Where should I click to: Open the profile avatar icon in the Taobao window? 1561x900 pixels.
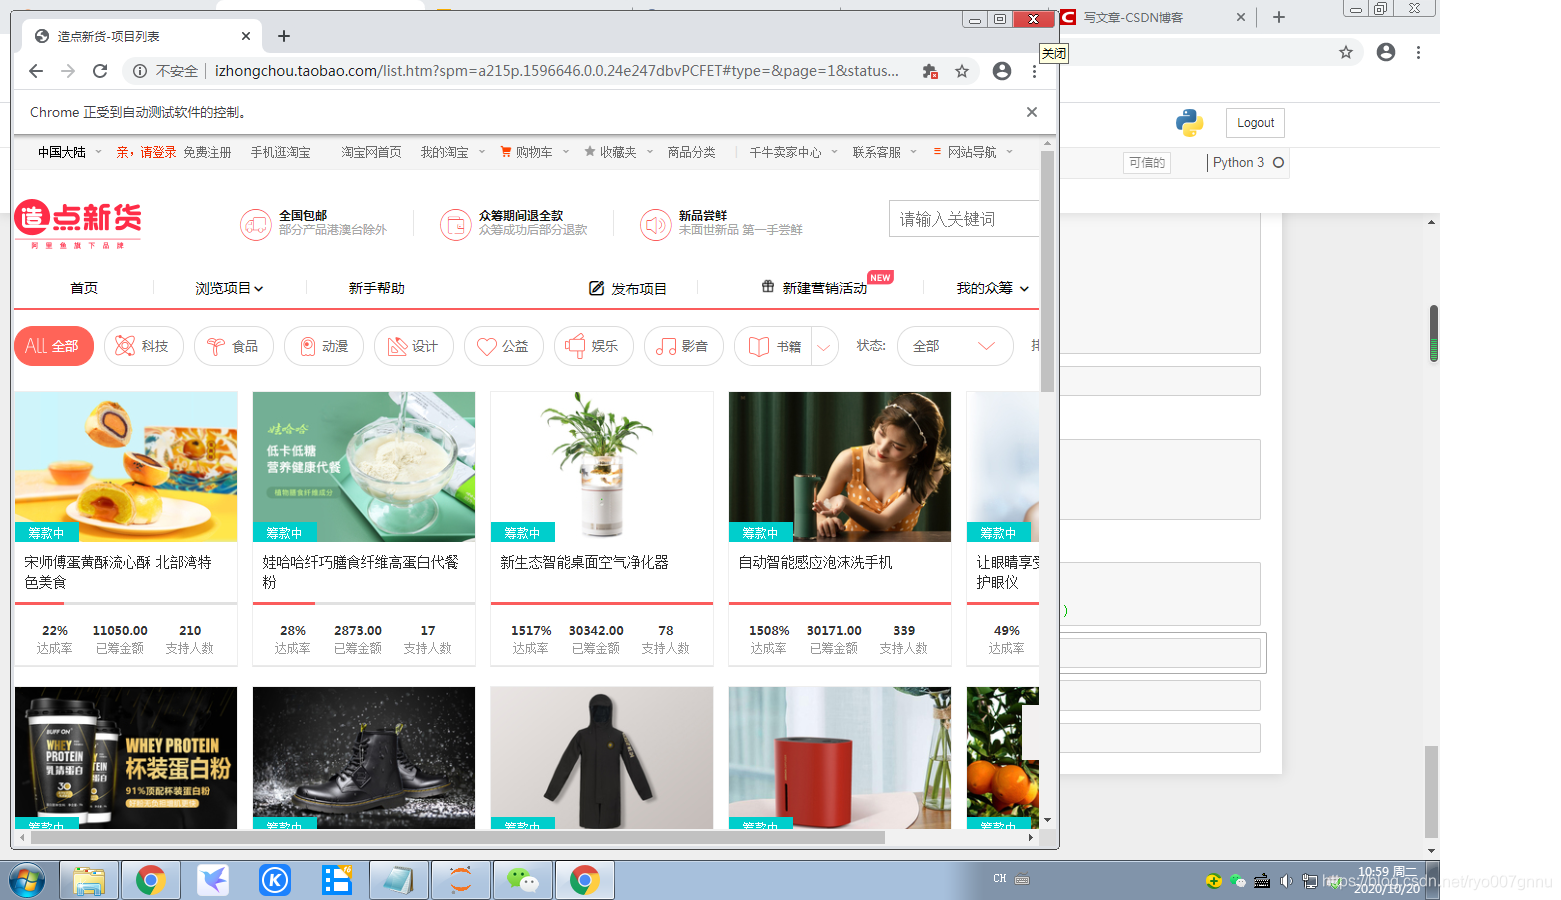point(1002,71)
